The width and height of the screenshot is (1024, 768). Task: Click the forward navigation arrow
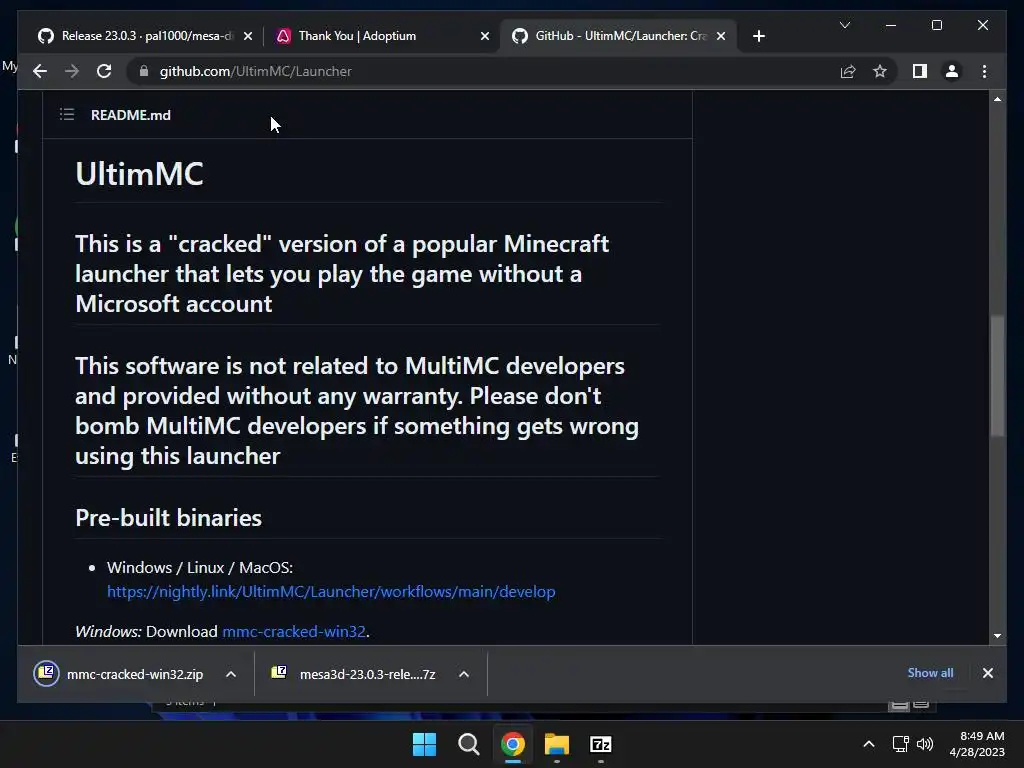tap(72, 71)
